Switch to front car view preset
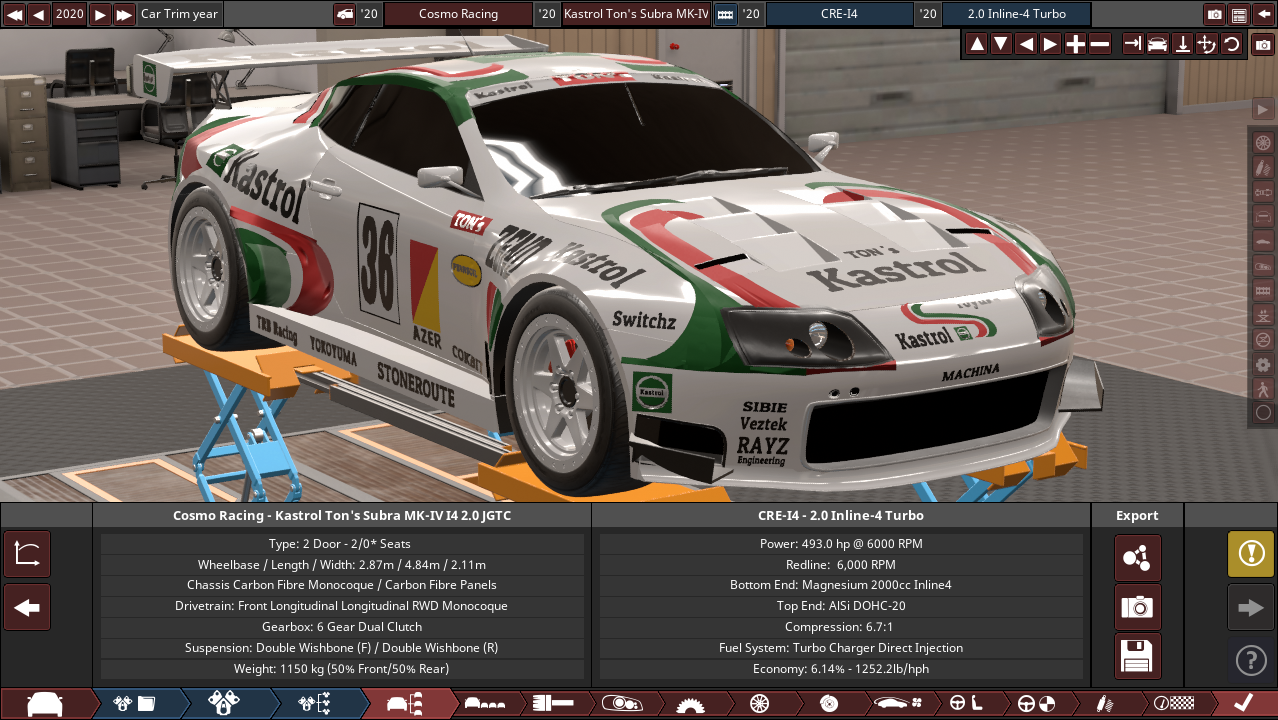Screen dimensions: 1278x720 tap(1158, 44)
